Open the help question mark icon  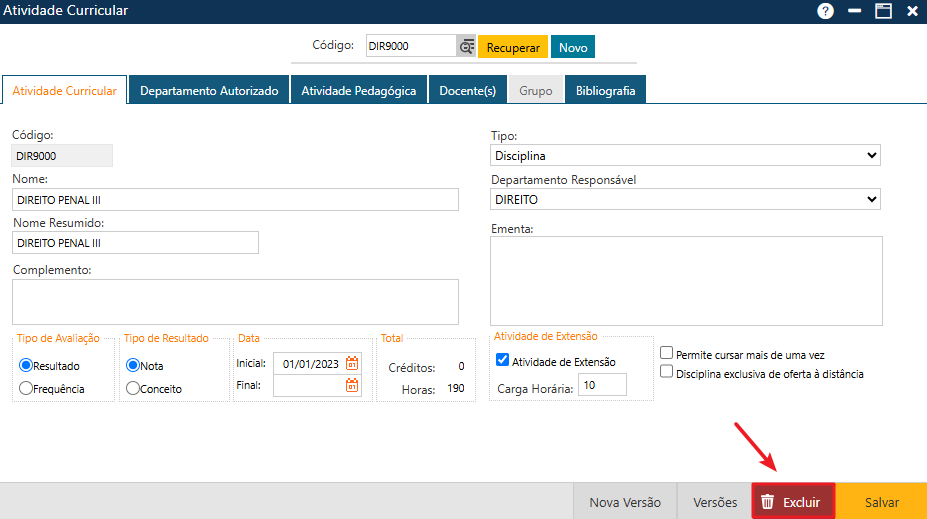[825, 11]
